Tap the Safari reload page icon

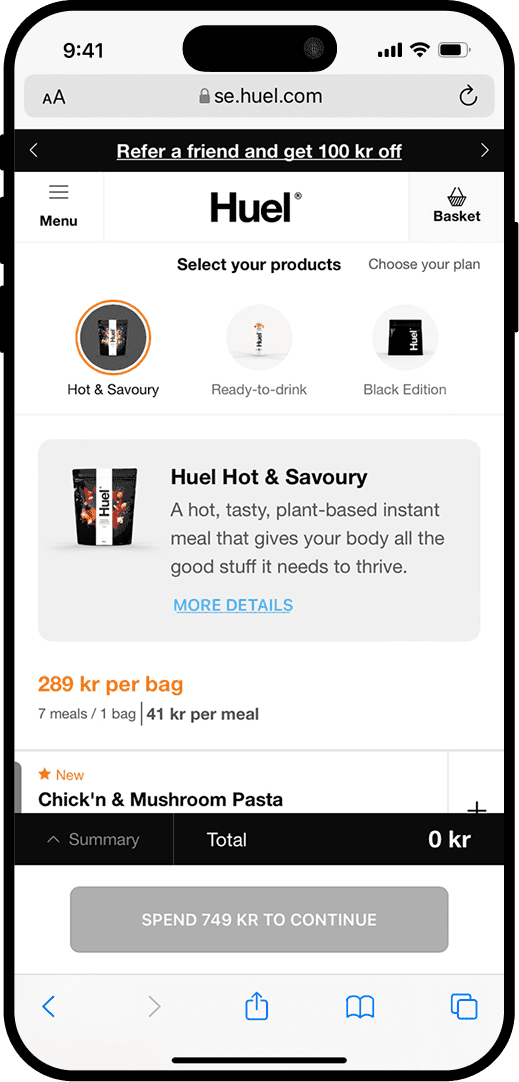coord(468,97)
